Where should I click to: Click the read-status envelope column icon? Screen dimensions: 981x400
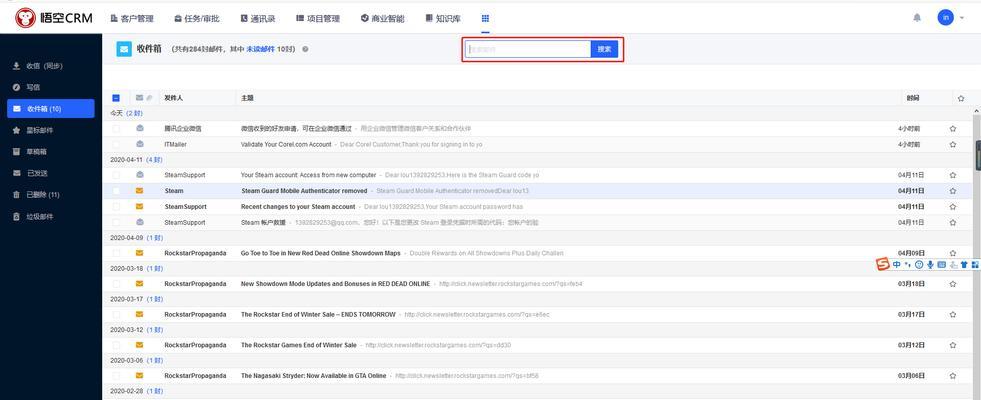(x=140, y=98)
